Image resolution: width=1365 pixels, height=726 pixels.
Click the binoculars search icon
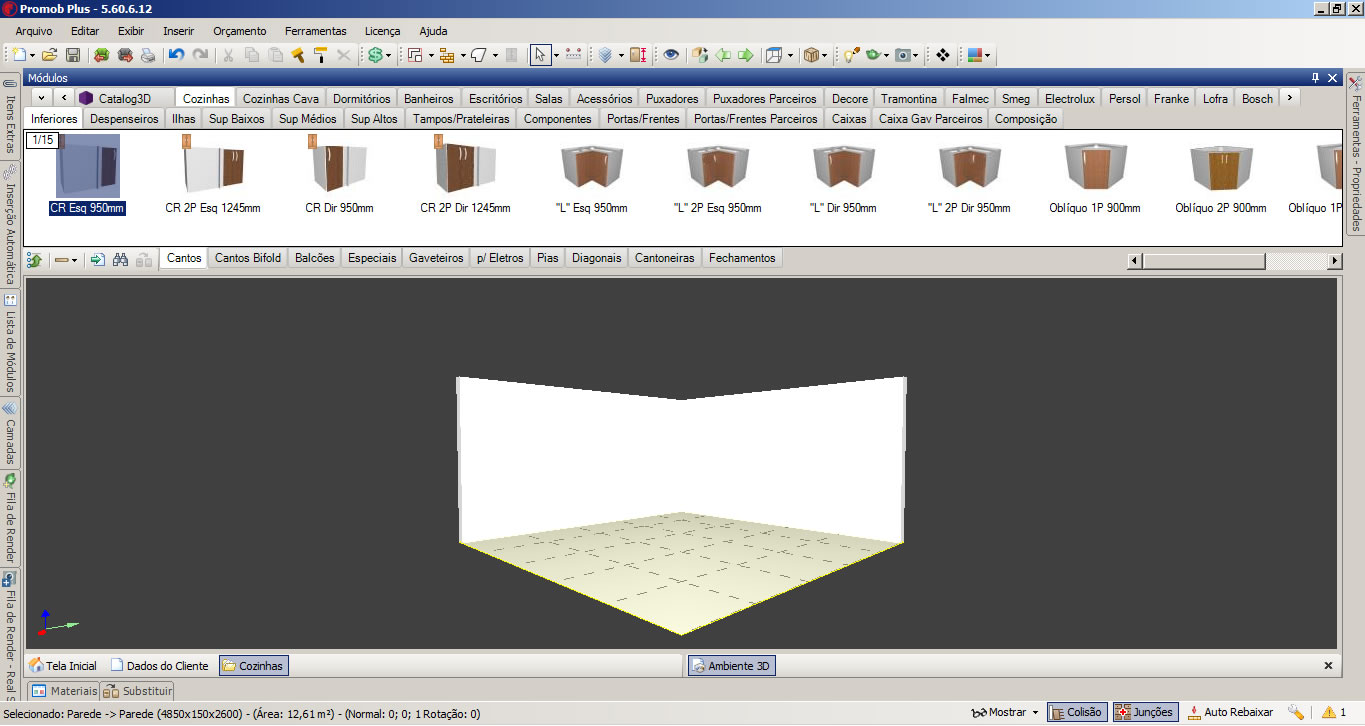[120, 259]
